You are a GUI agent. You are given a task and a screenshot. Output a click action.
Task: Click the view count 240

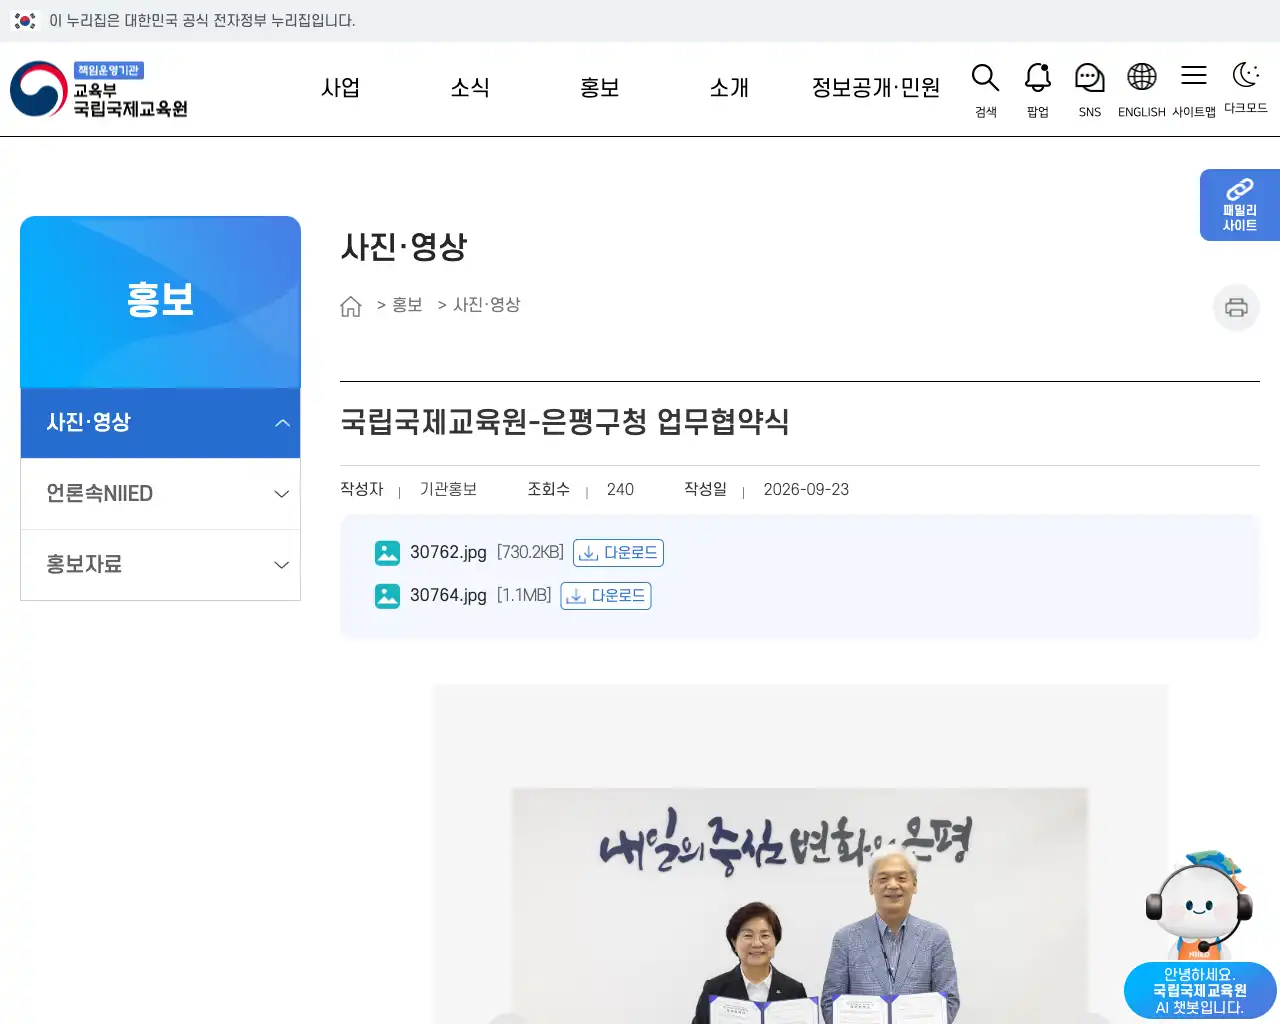click(x=620, y=490)
